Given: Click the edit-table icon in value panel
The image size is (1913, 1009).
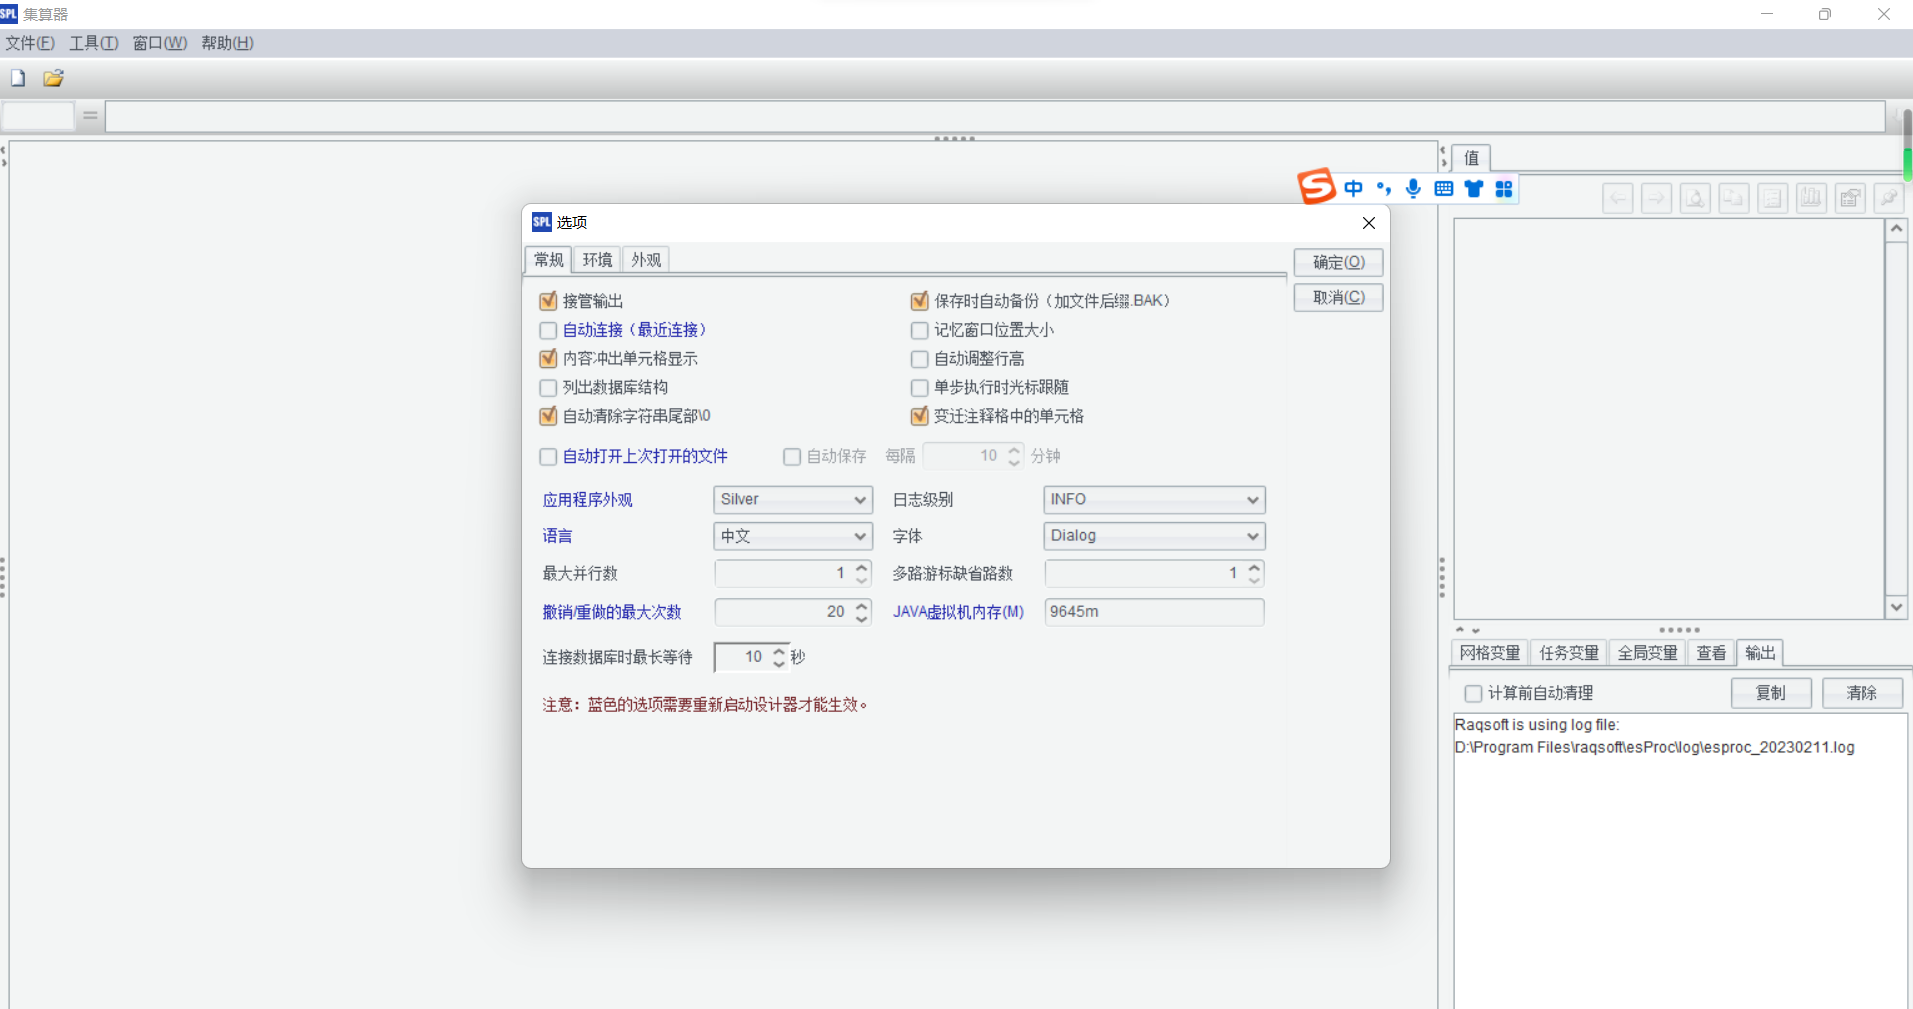Looking at the screenshot, I should pos(1850,198).
